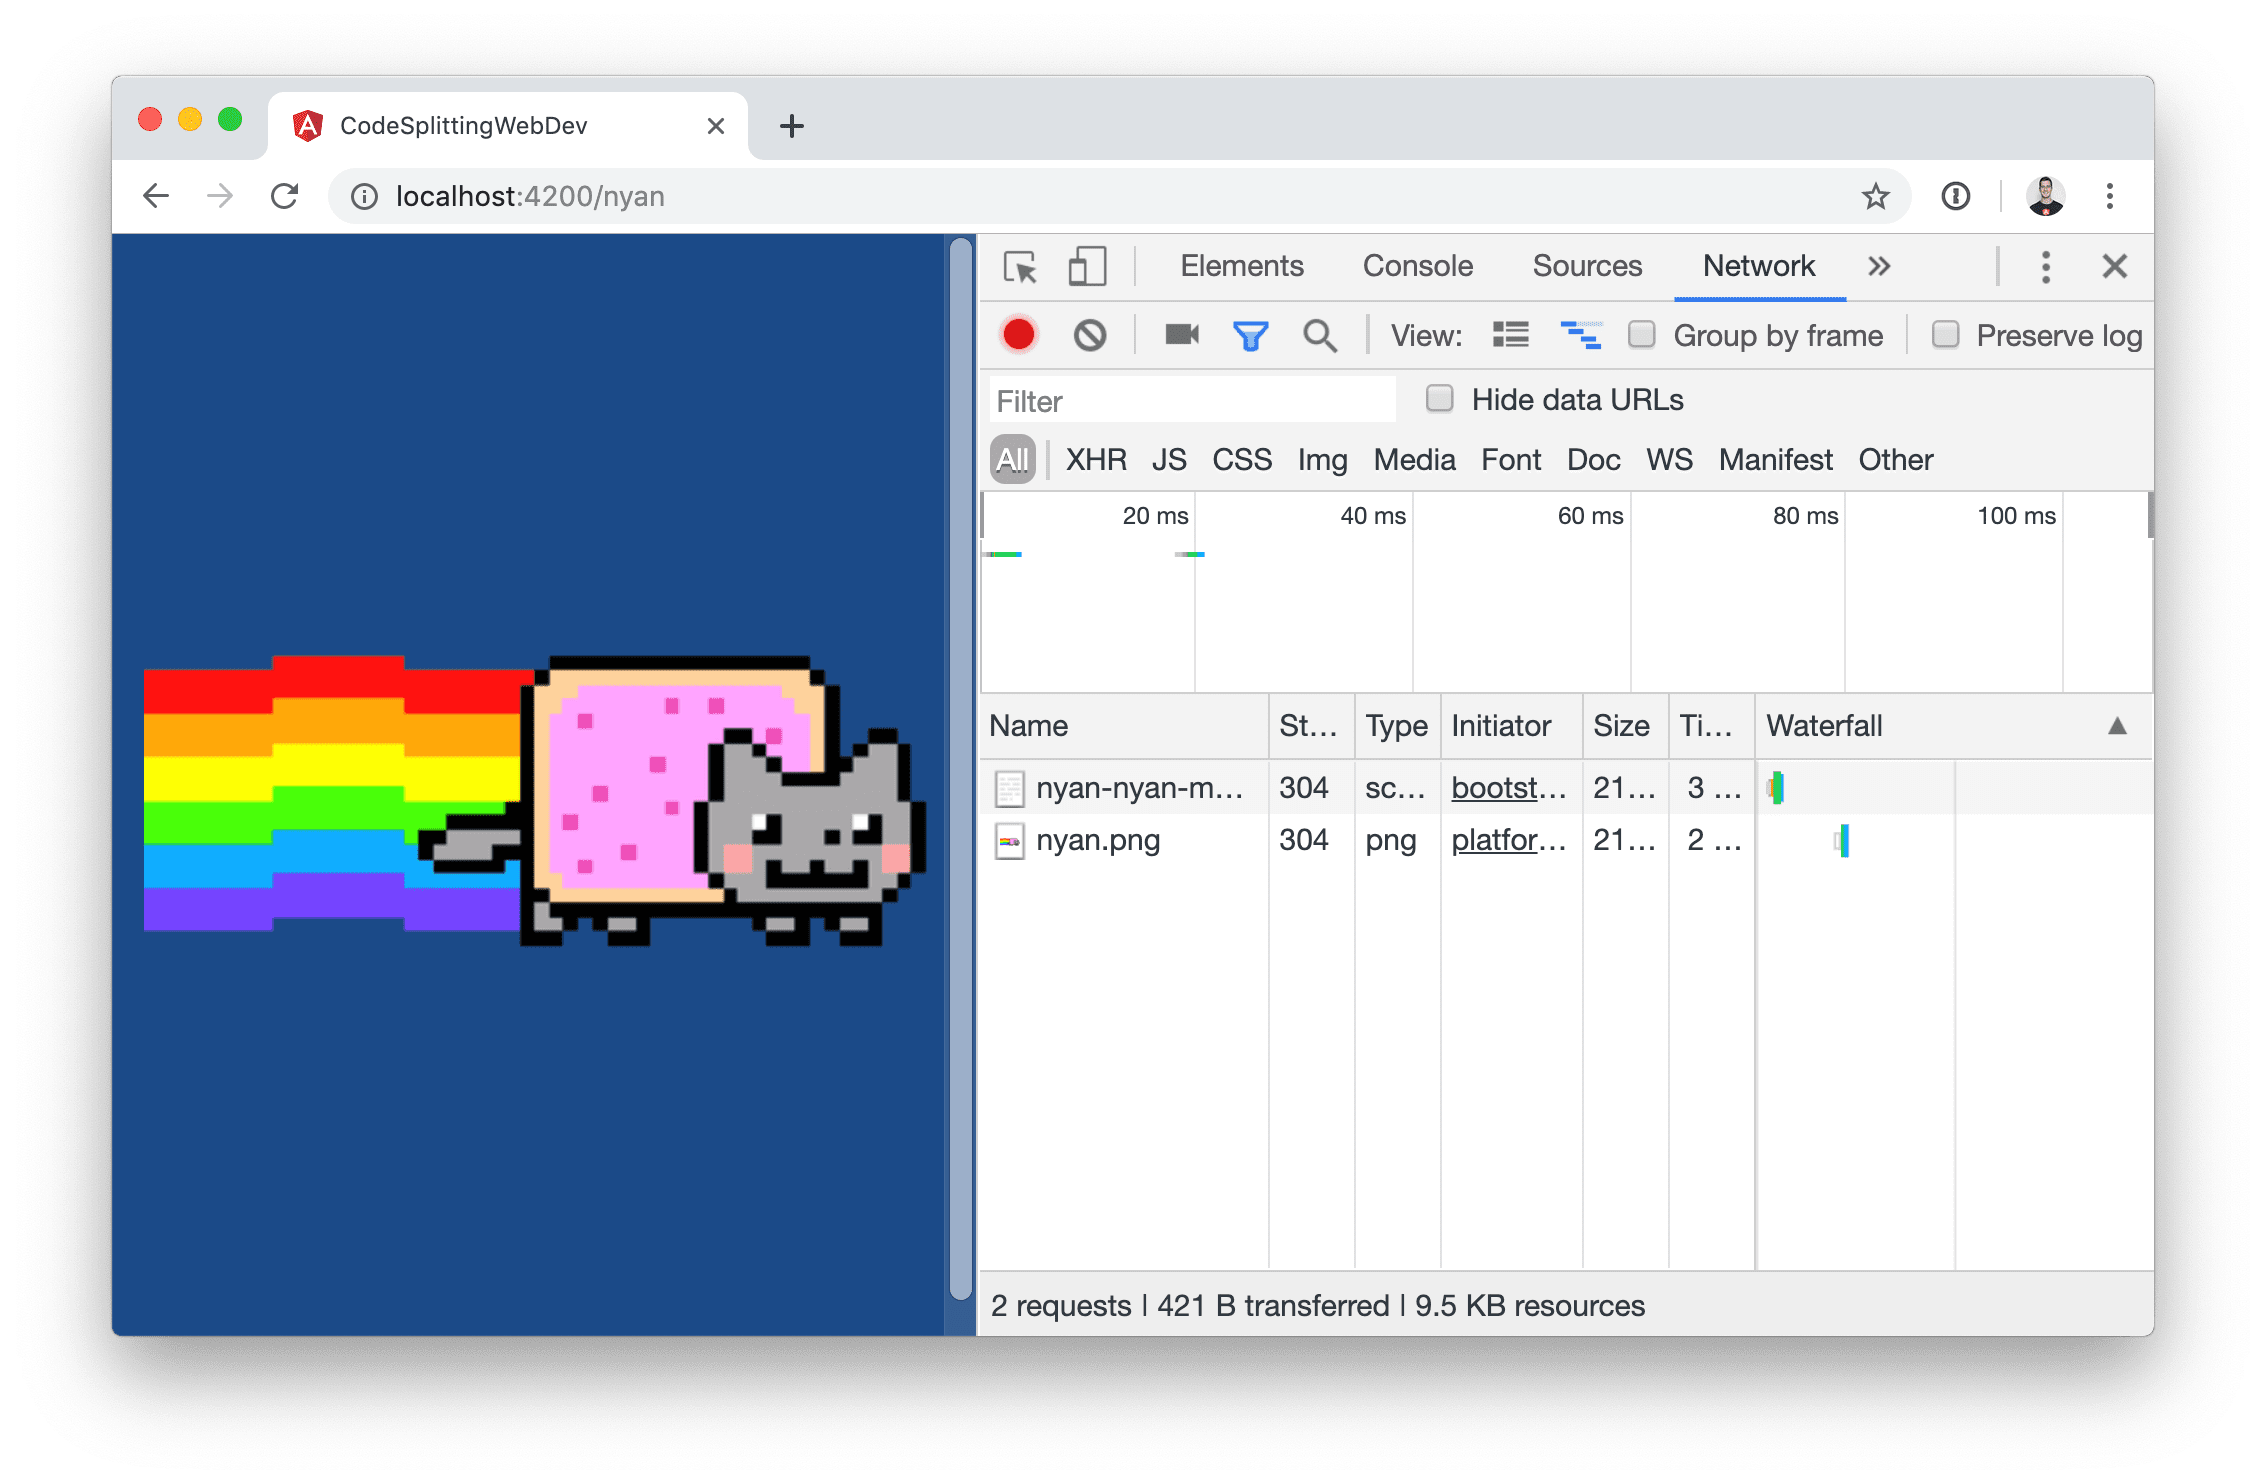Enable Hide data URLs filter

click(x=1434, y=399)
